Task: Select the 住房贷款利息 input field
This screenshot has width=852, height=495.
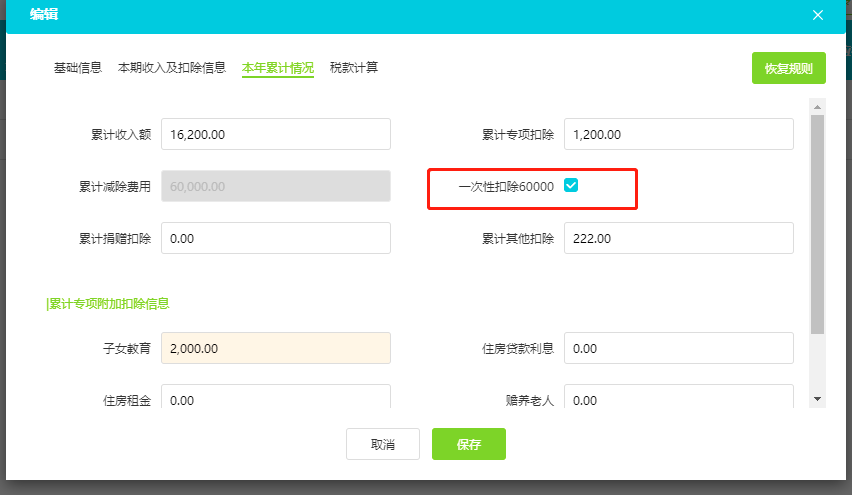Action: point(679,348)
